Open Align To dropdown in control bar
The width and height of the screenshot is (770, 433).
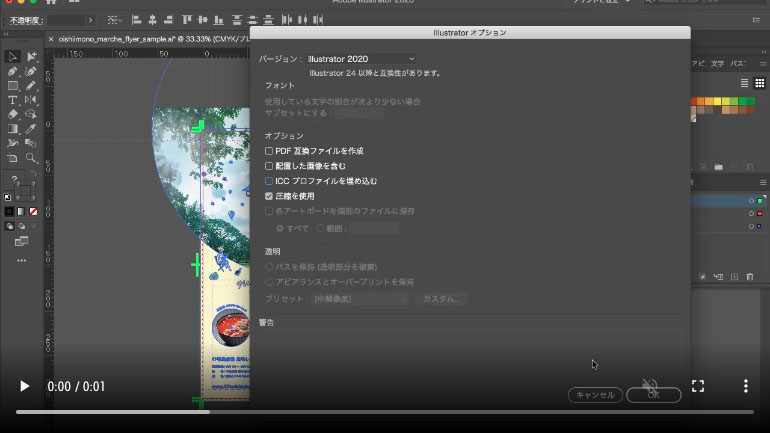(x=114, y=20)
